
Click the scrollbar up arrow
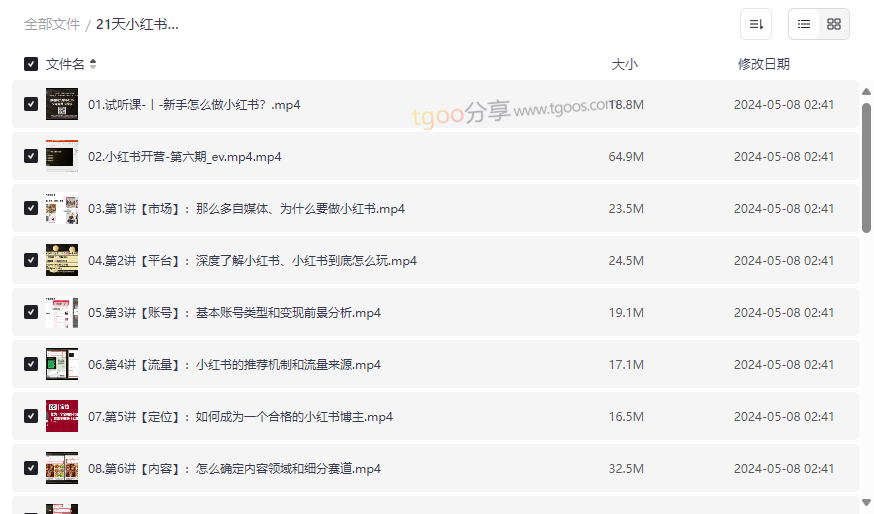pos(866,91)
